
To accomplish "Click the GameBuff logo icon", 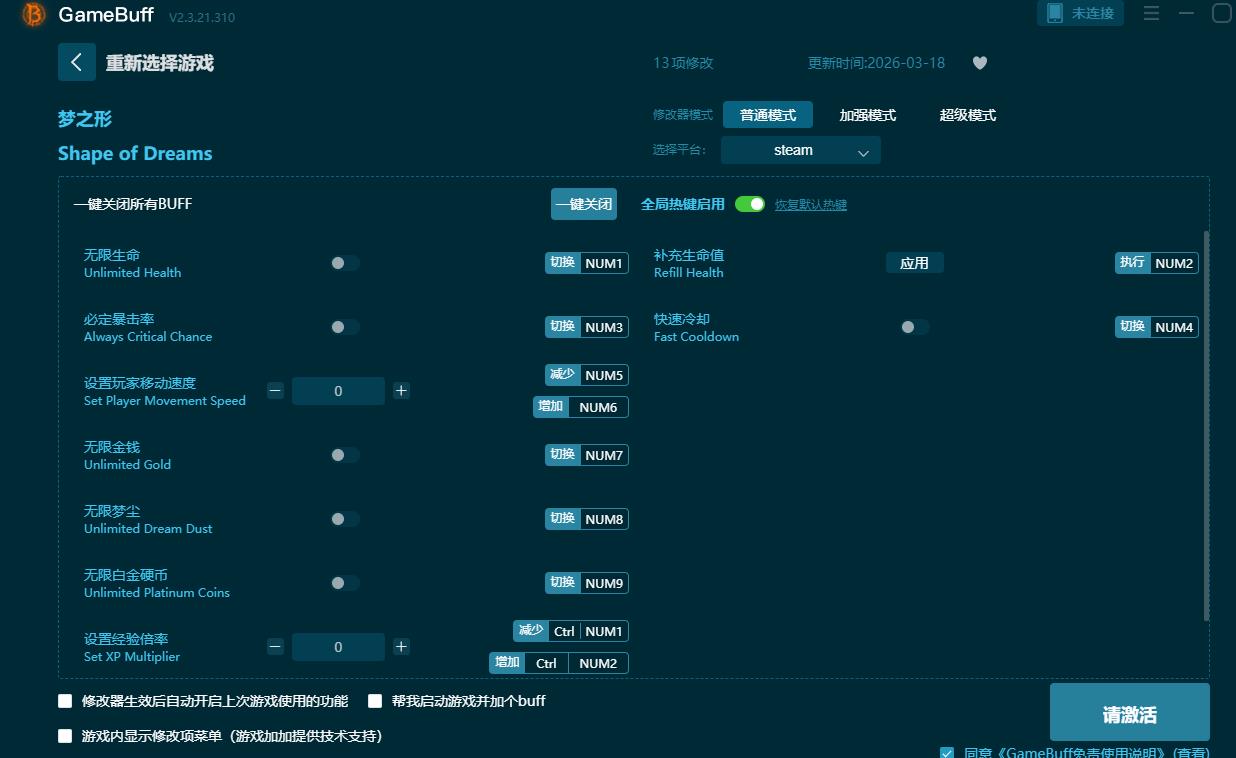I will pyautogui.click(x=34, y=14).
